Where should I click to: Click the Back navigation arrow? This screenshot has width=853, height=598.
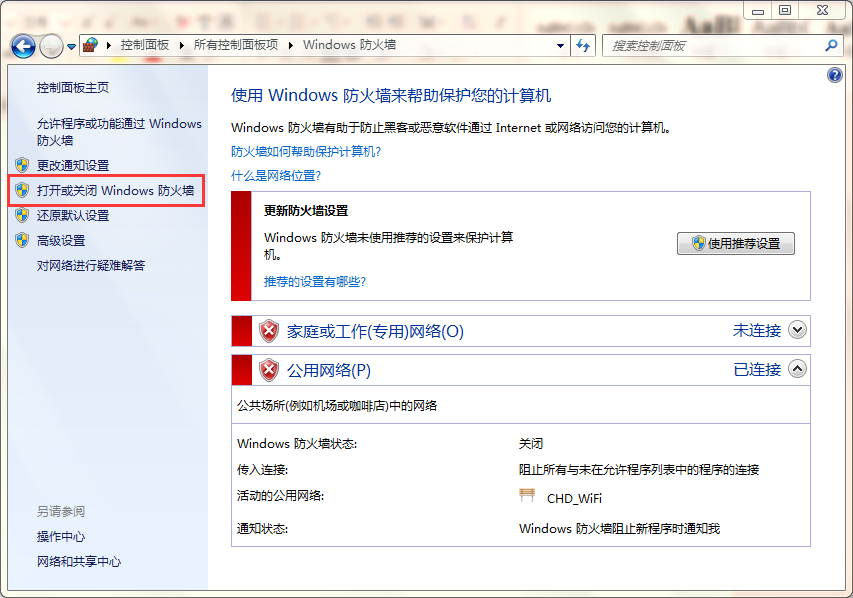click(x=23, y=46)
